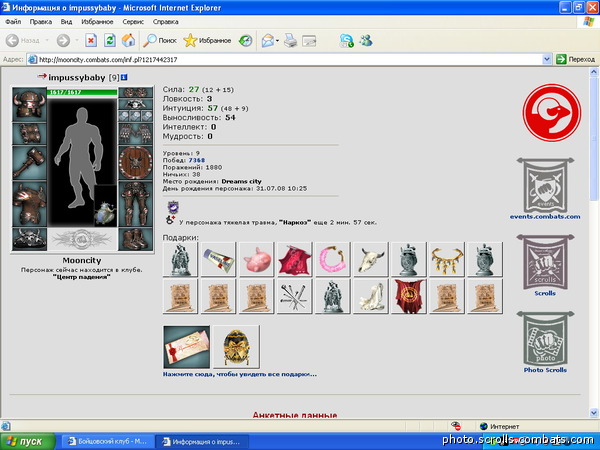Expand the Forward button history dropdown
The height and width of the screenshot is (450, 600).
[x=76, y=40]
